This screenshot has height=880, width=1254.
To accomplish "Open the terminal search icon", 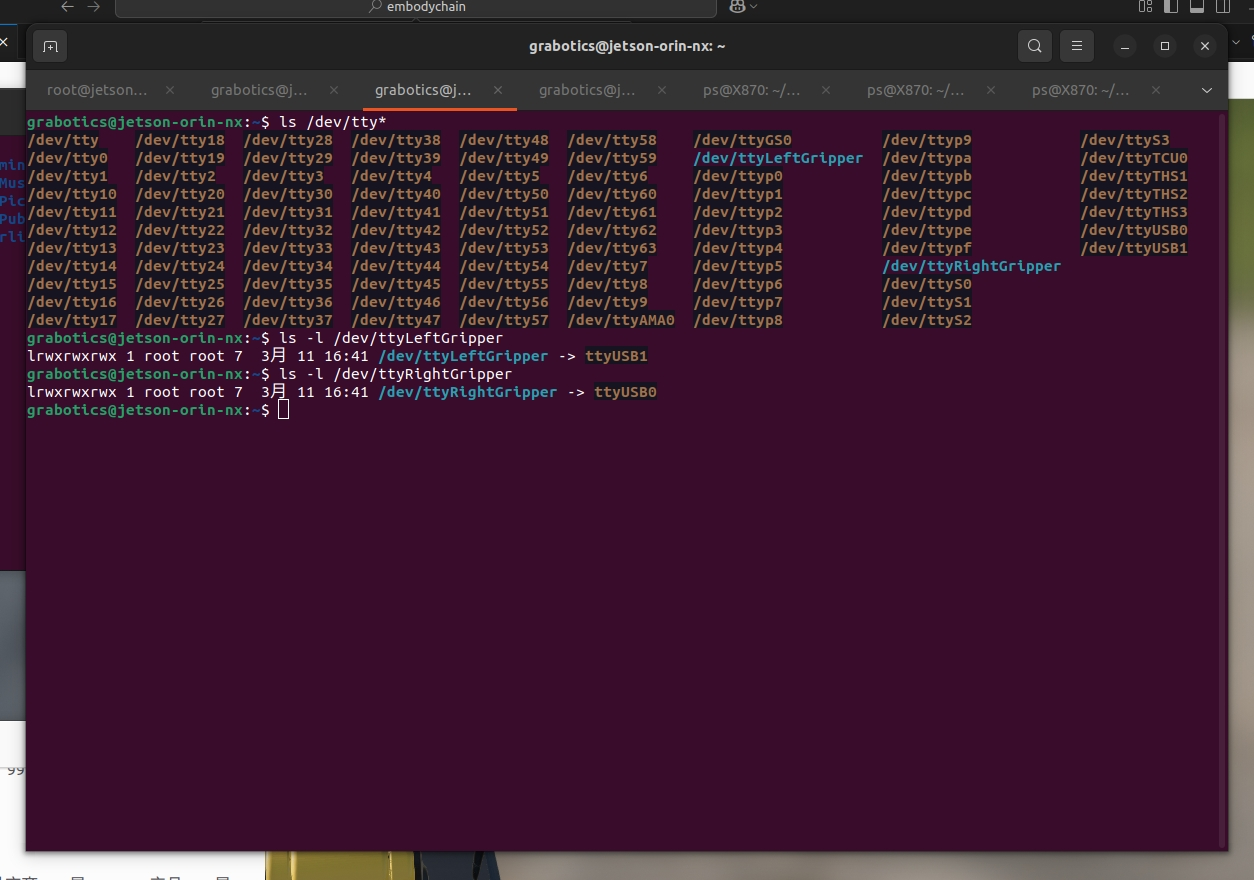I will point(1035,46).
